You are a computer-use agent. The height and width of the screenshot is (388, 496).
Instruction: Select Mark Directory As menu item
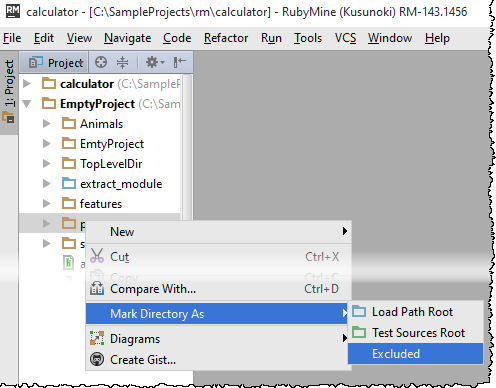pyautogui.click(x=217, y=313)
